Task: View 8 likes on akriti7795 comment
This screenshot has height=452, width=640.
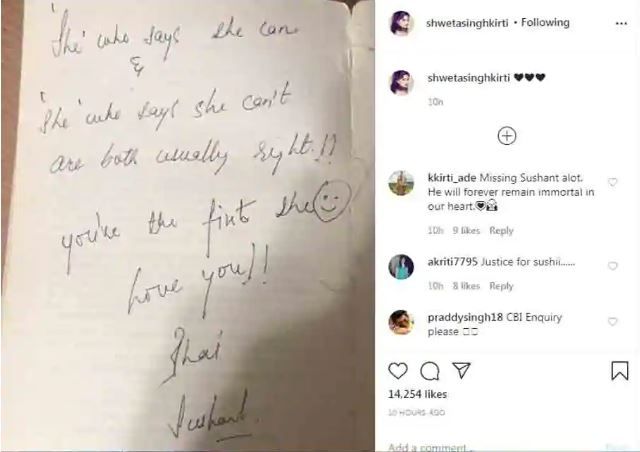Action: (x=466, y=286)
